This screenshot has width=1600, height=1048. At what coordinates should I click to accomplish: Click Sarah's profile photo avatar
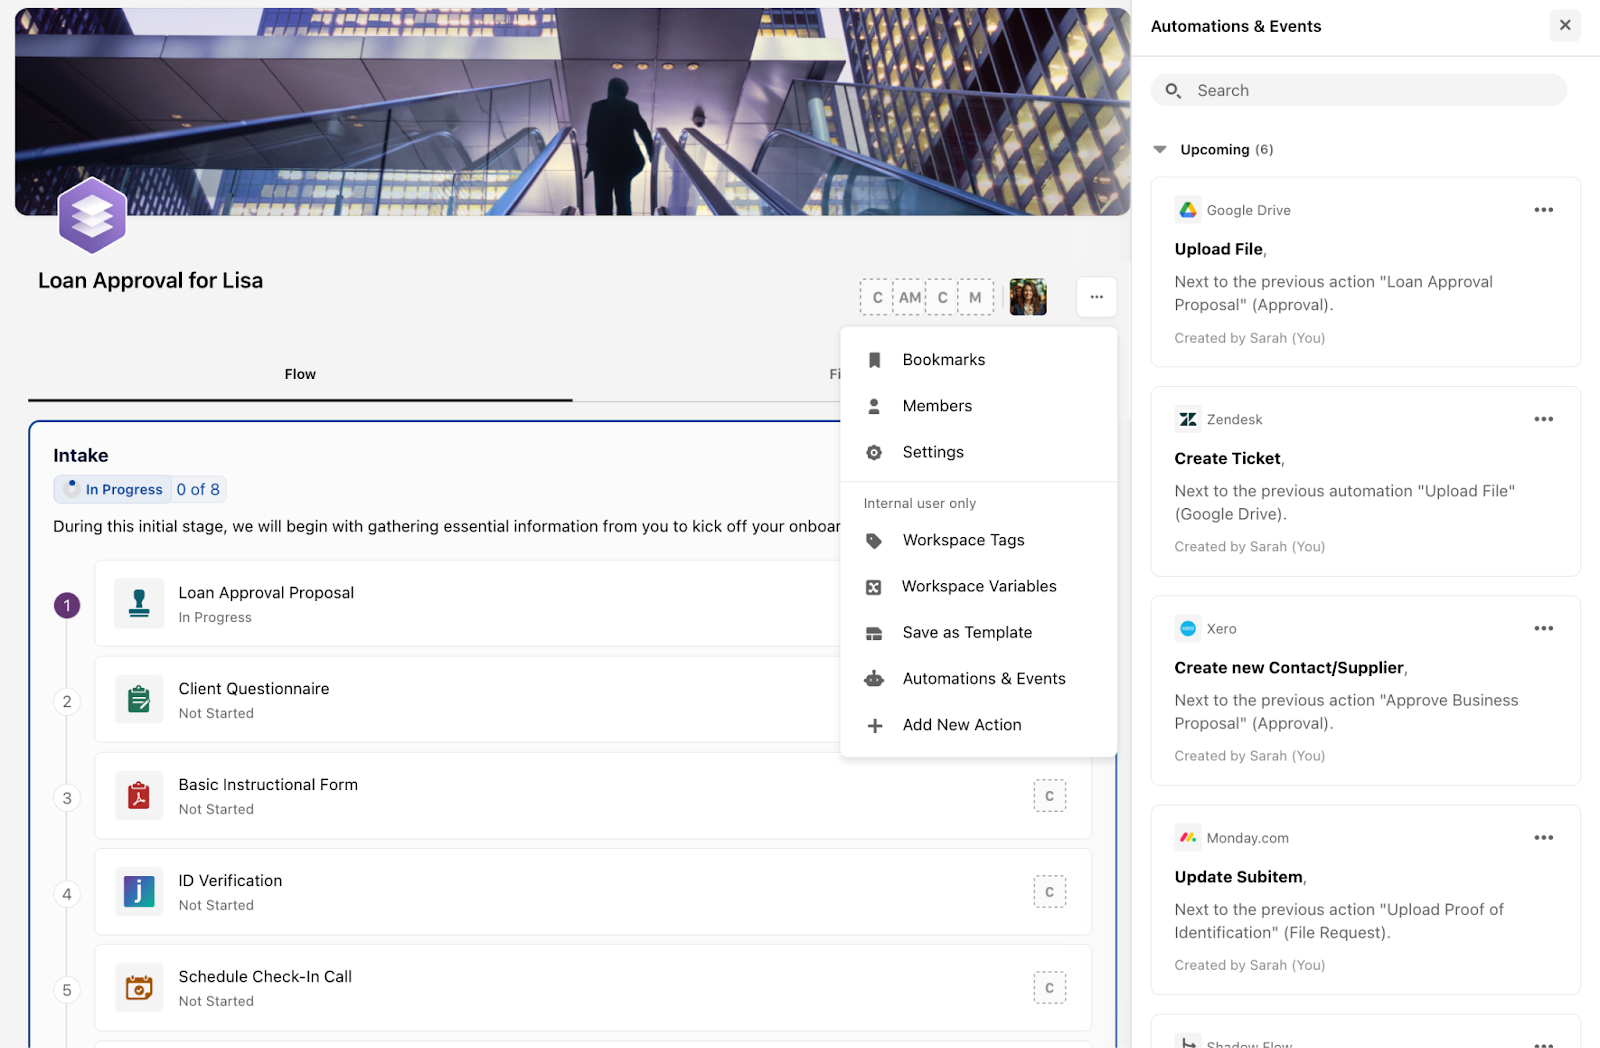[1028, 297]
